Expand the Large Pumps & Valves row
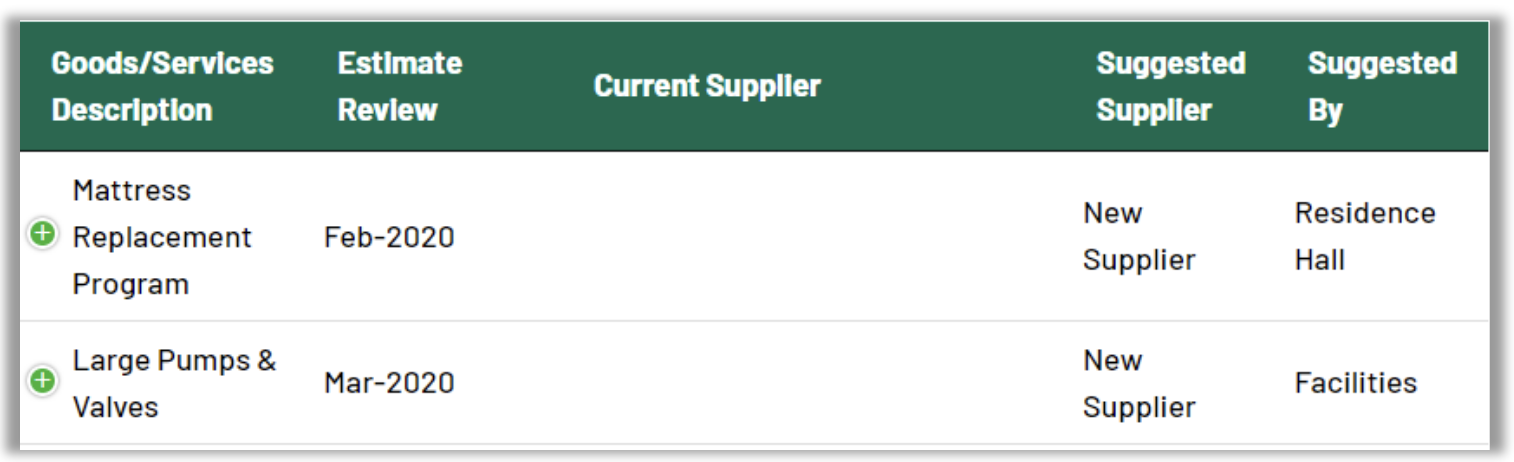The image size is (1514, 462). click(42, 381)
